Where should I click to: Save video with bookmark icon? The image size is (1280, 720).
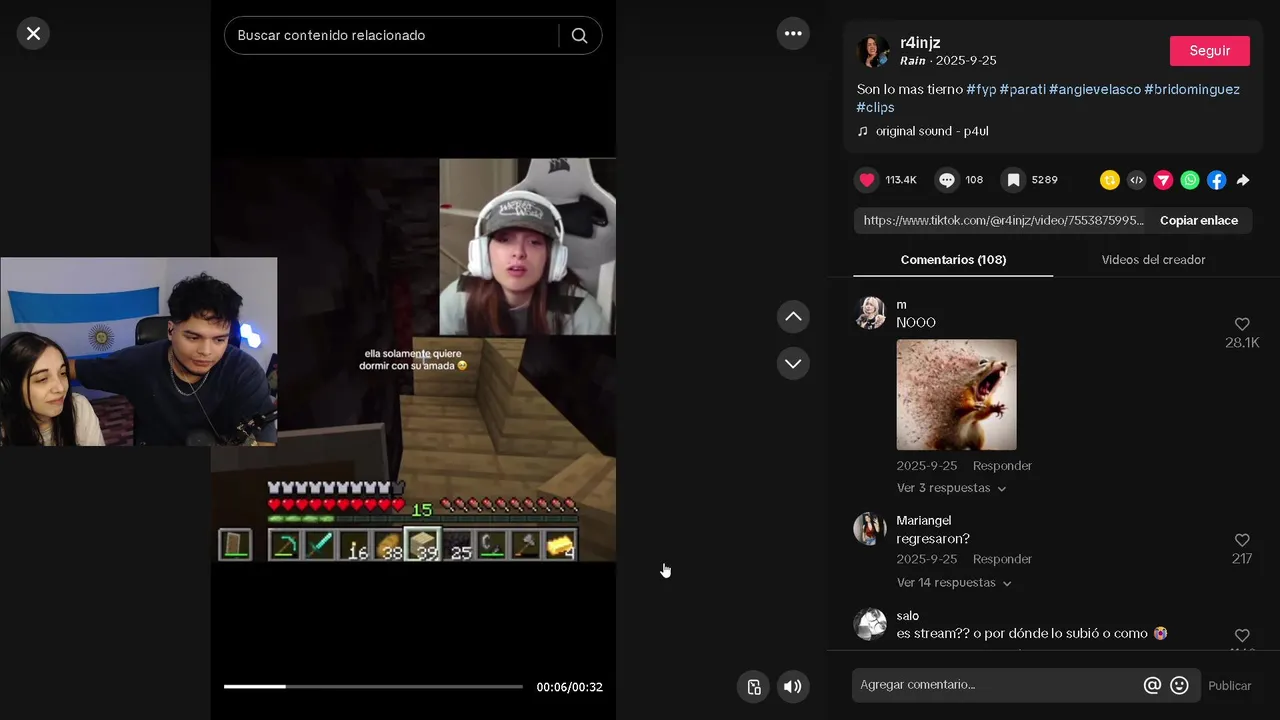(x=1013, y=180)
